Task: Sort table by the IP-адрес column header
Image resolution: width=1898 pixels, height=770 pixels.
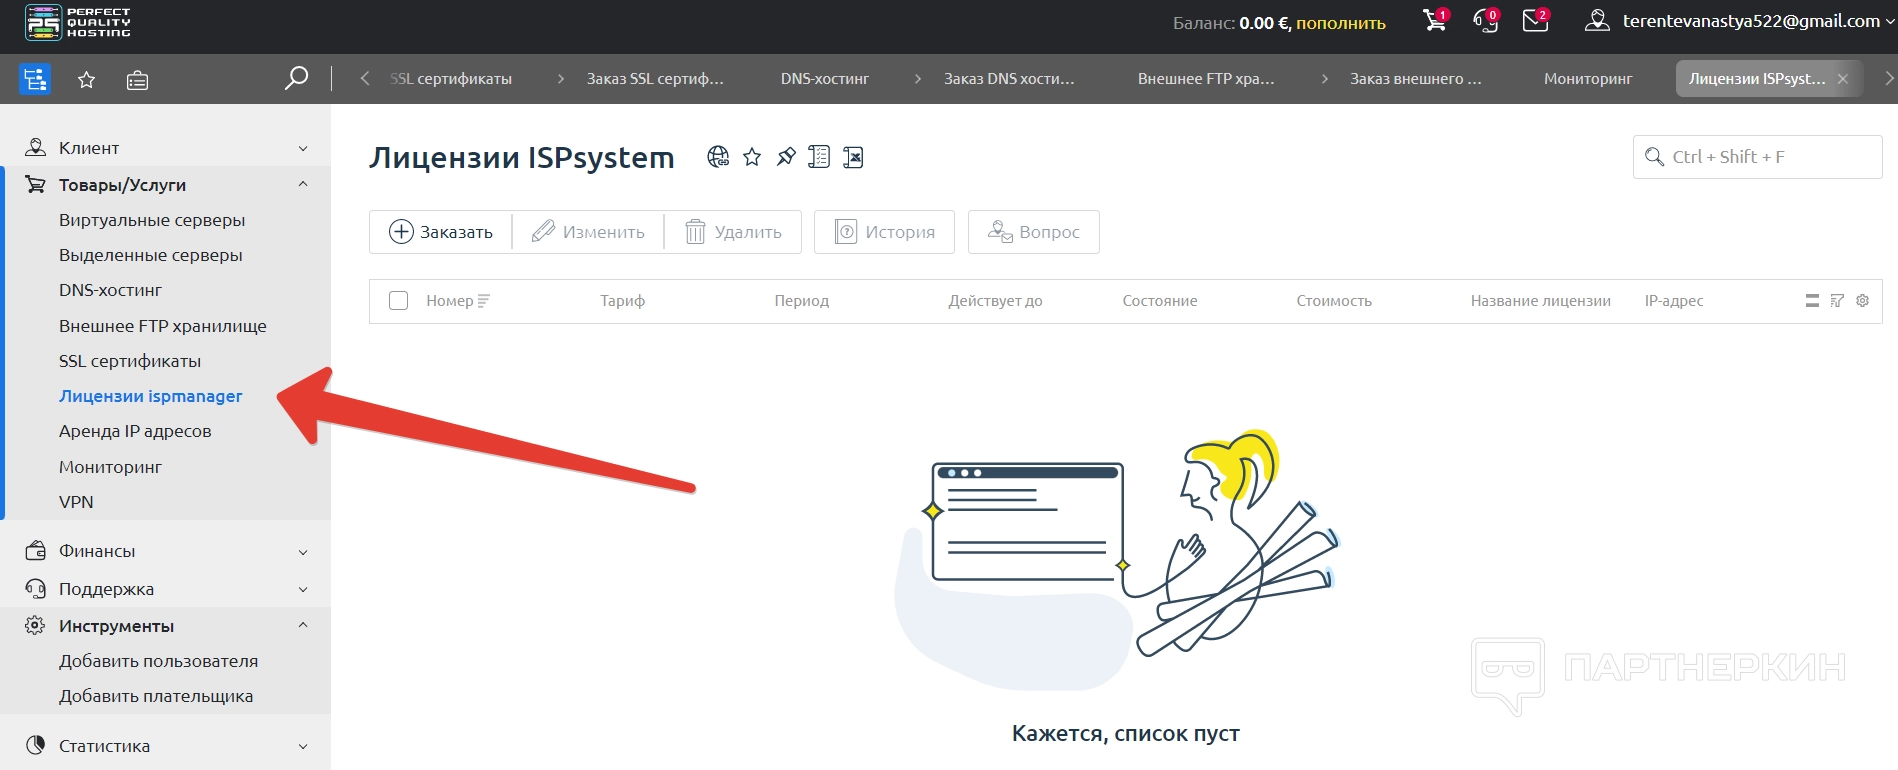Action: pyautogui.click(x=1674, y=301)
